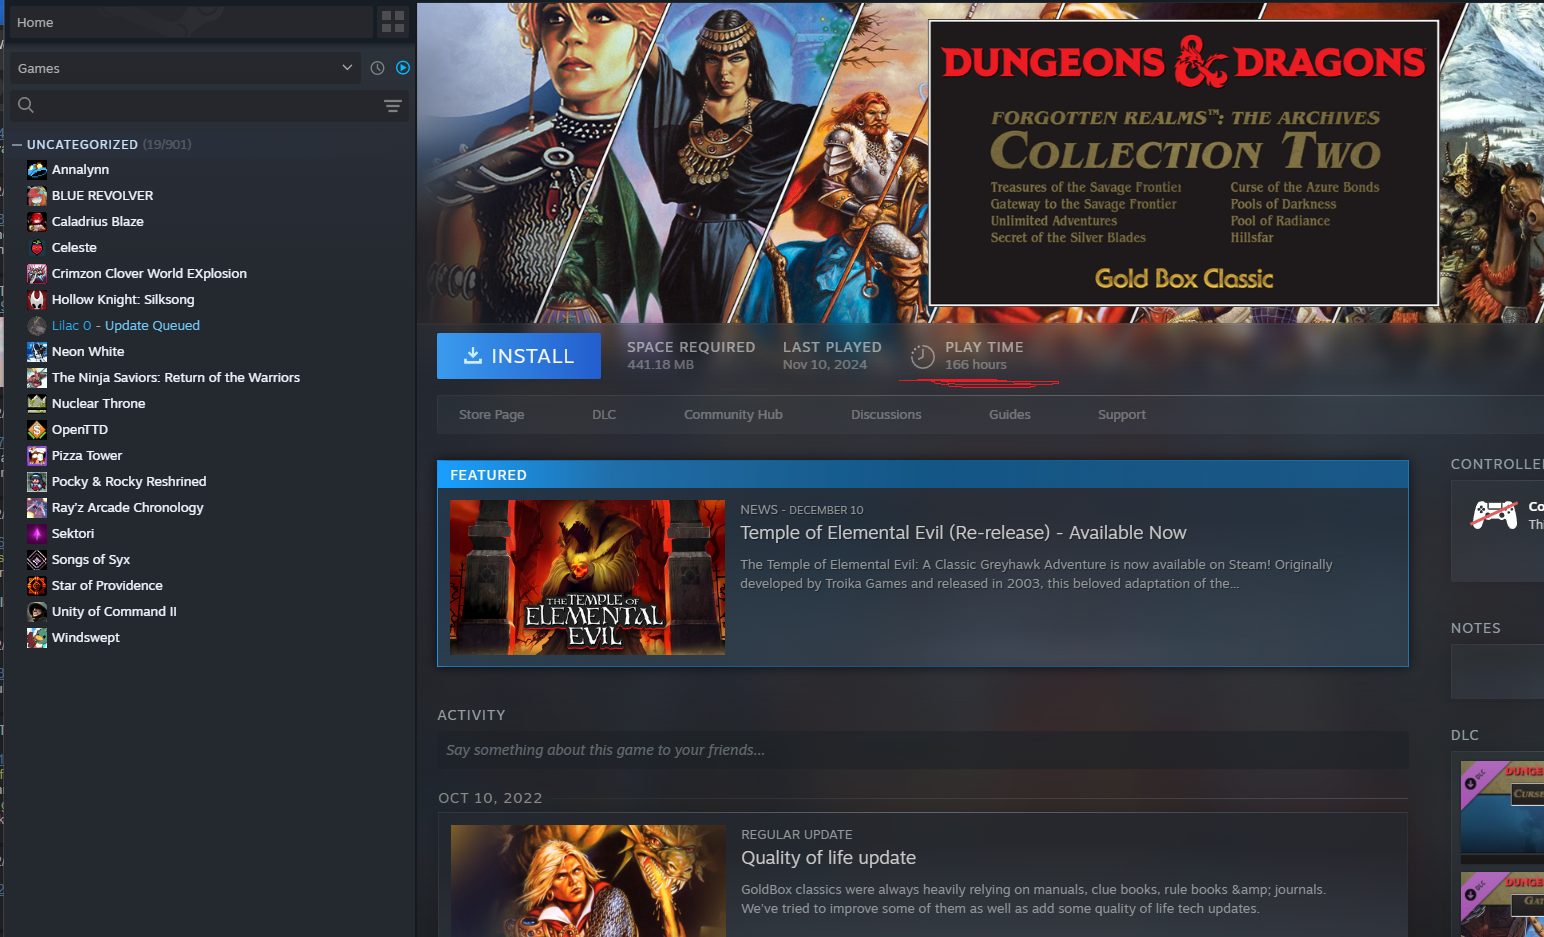Open the Store Page tab
The height and width of the screenshot is (937, 1544).
click(x=491, y=415)
